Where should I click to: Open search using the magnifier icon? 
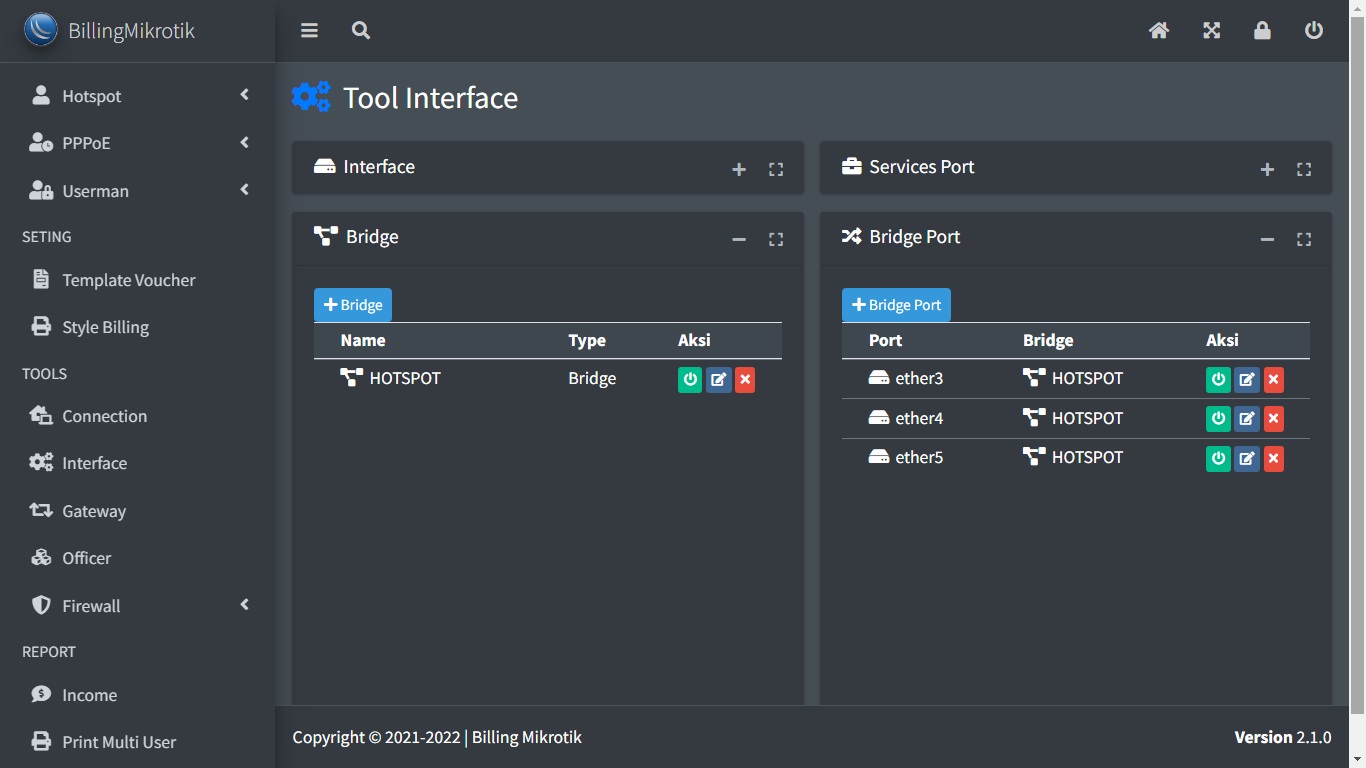tap(361, 31)
